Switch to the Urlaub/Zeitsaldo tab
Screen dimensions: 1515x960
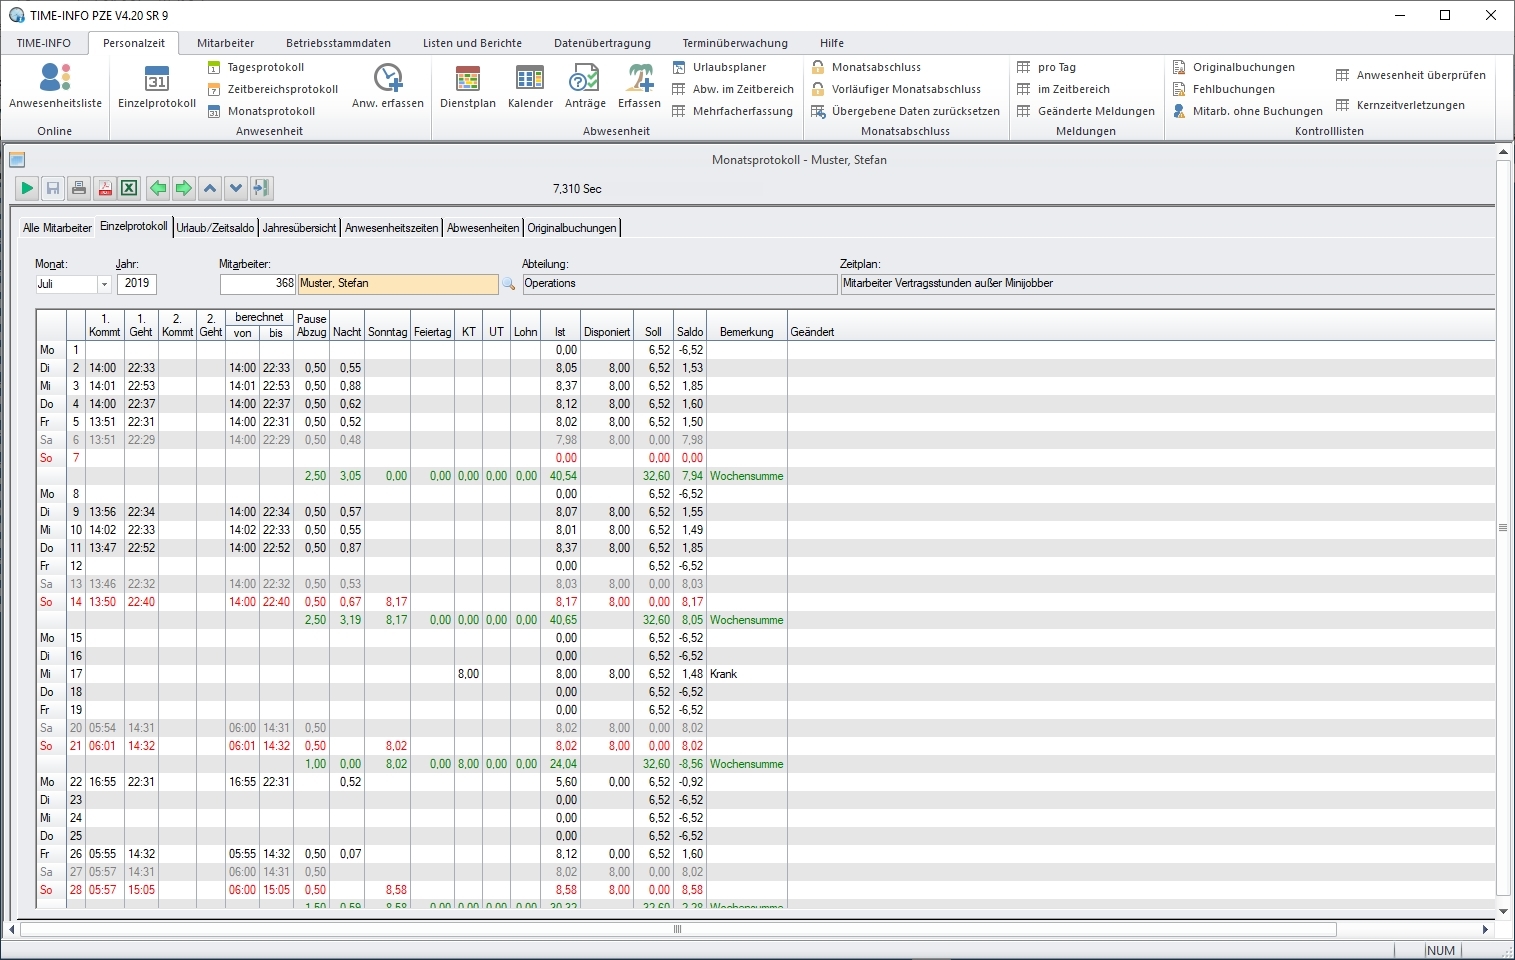[215, 228]
